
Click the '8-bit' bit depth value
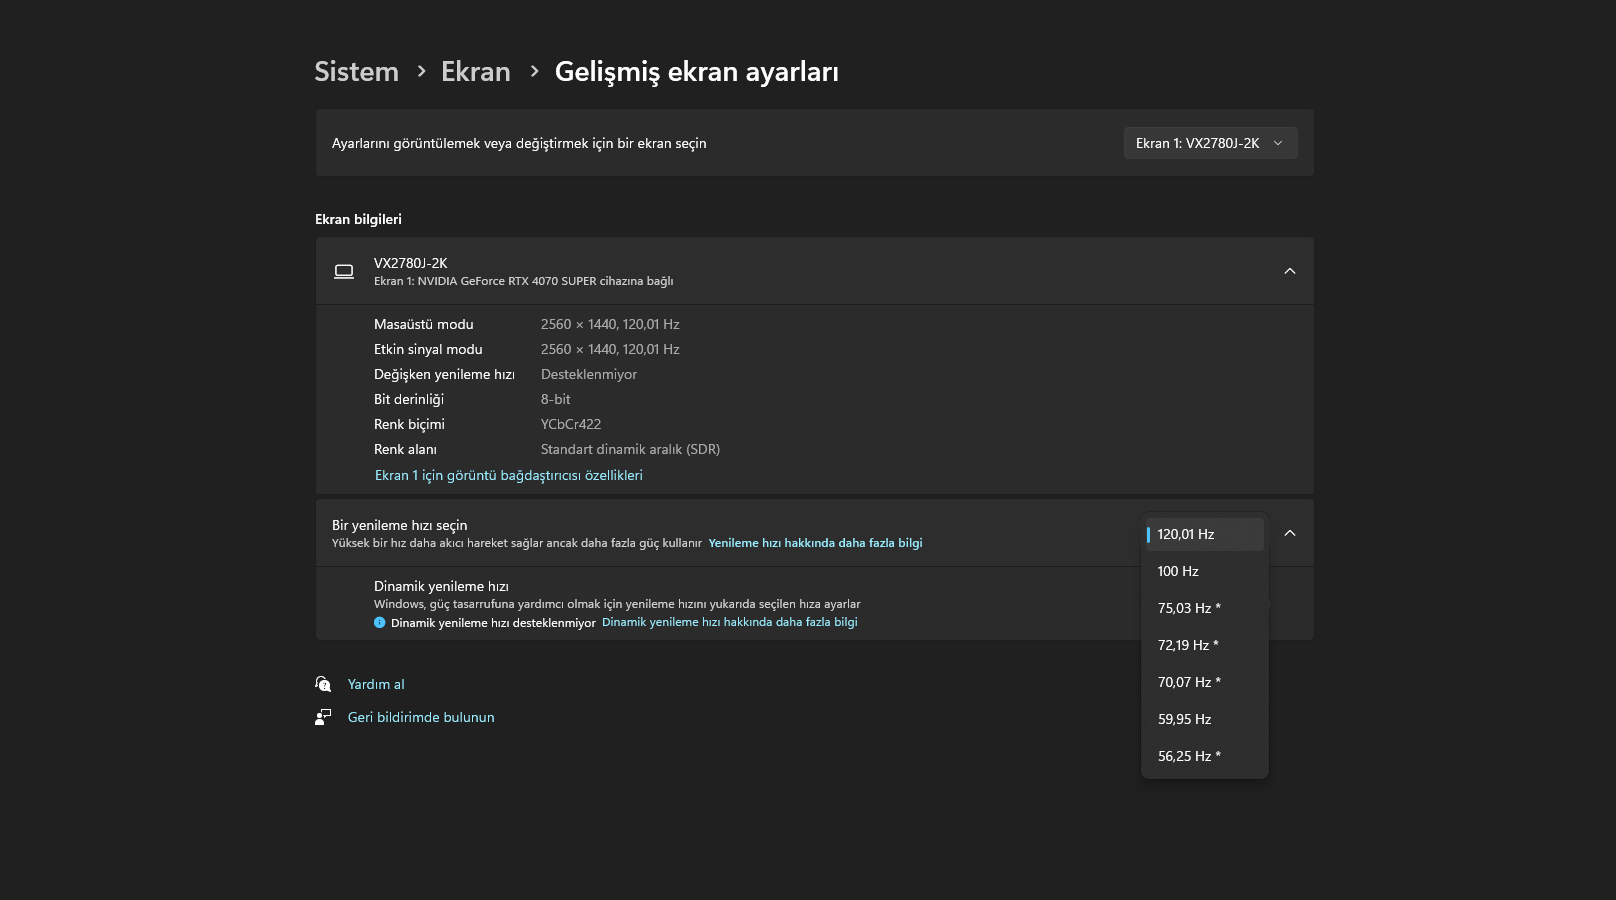pos(556,399)
